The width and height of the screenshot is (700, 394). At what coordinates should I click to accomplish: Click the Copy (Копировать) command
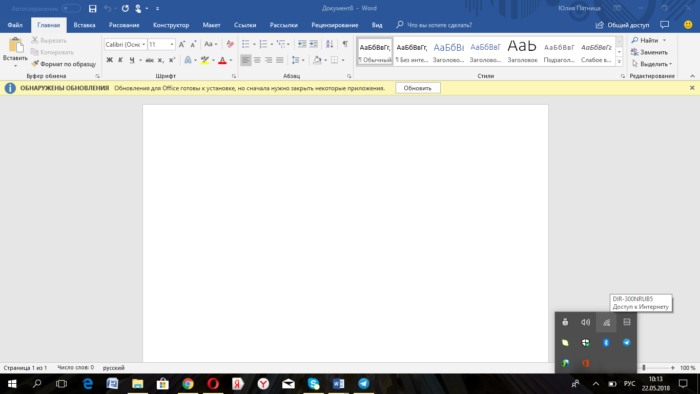coord(52,52)
